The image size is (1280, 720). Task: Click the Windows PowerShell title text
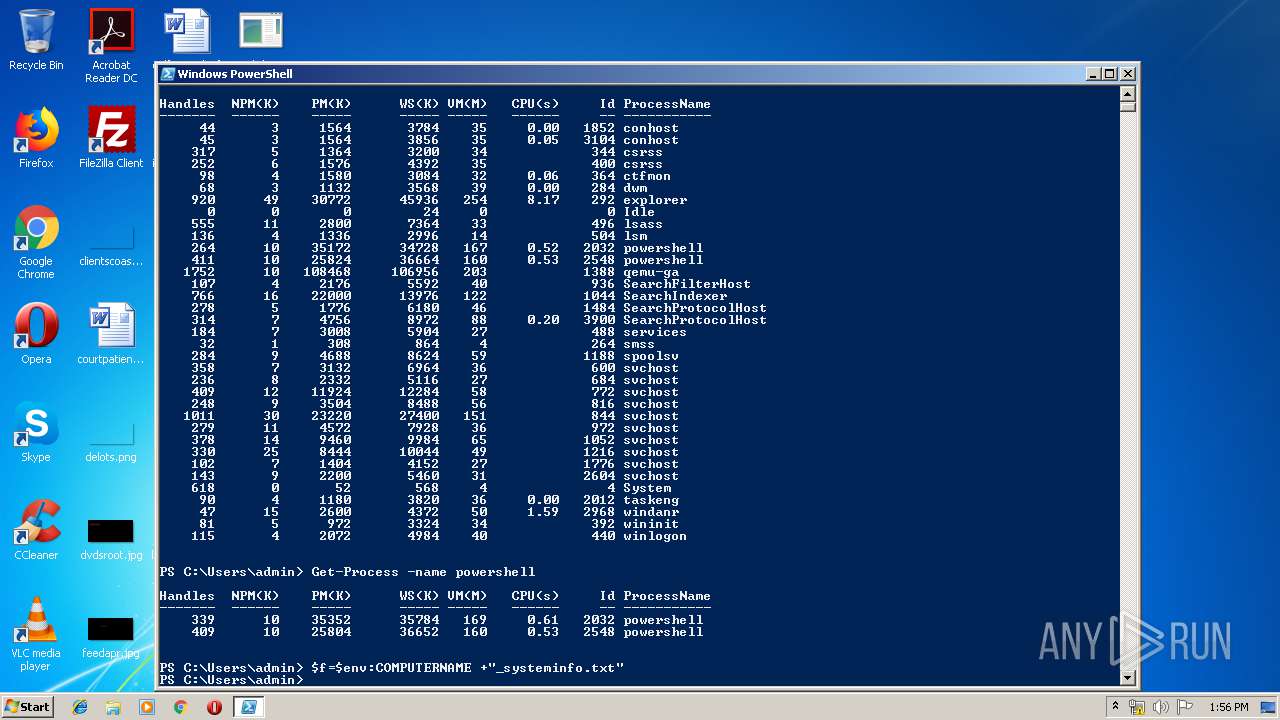[235, 74]
